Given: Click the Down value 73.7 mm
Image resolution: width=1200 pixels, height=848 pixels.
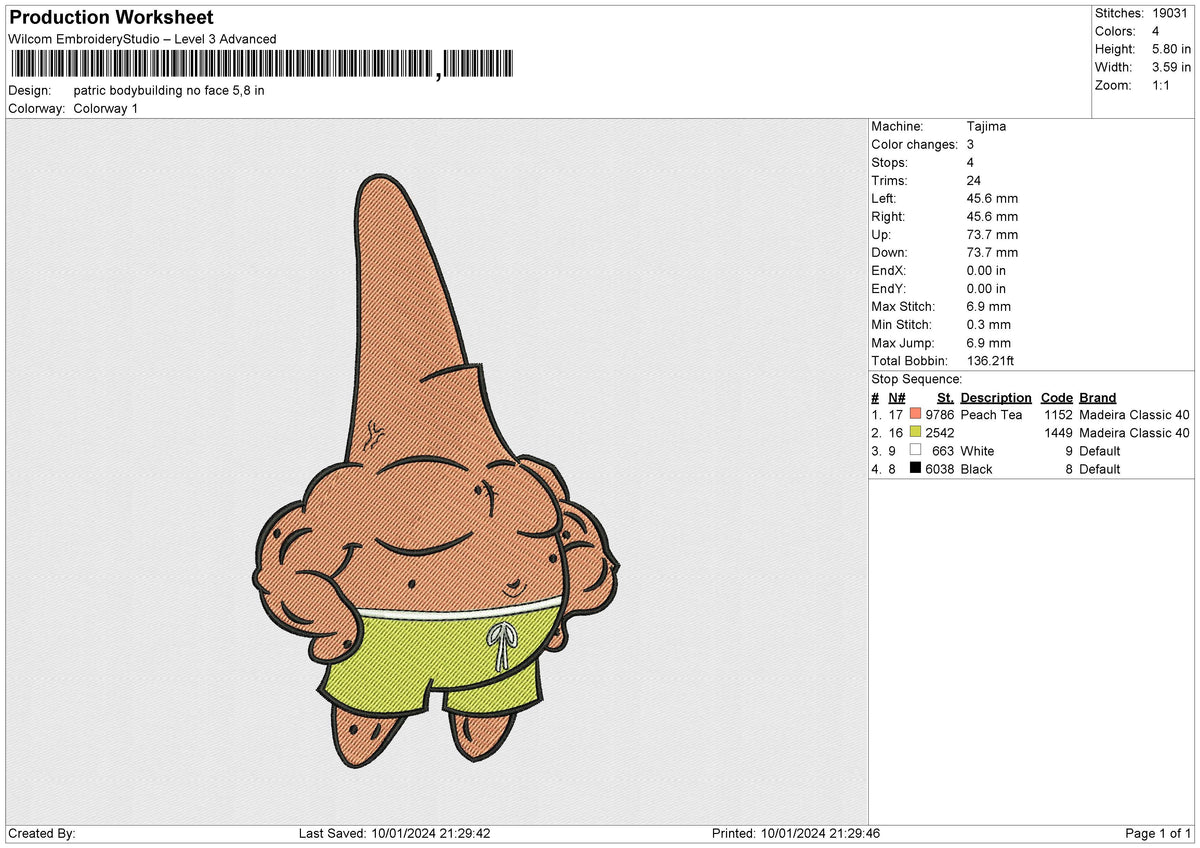Looking at the screenshot, I should 992,252.
